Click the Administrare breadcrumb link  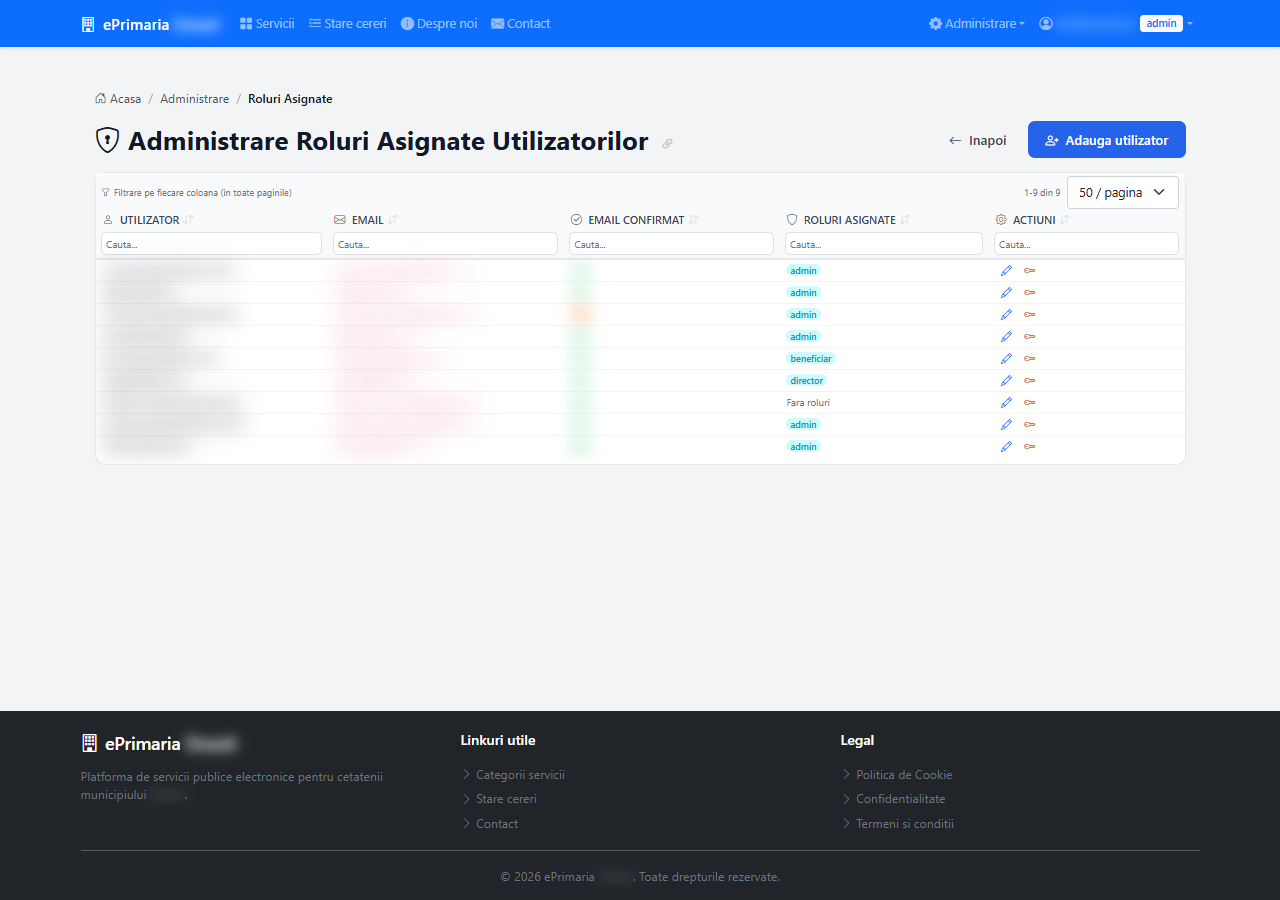pyautogui.click(x=194, y=99)
